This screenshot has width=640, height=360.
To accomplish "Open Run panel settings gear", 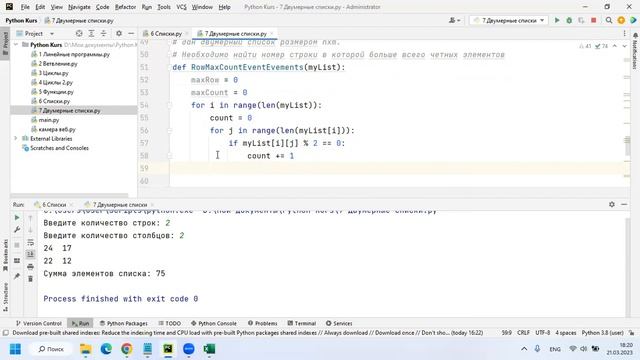I will (611, 204).
